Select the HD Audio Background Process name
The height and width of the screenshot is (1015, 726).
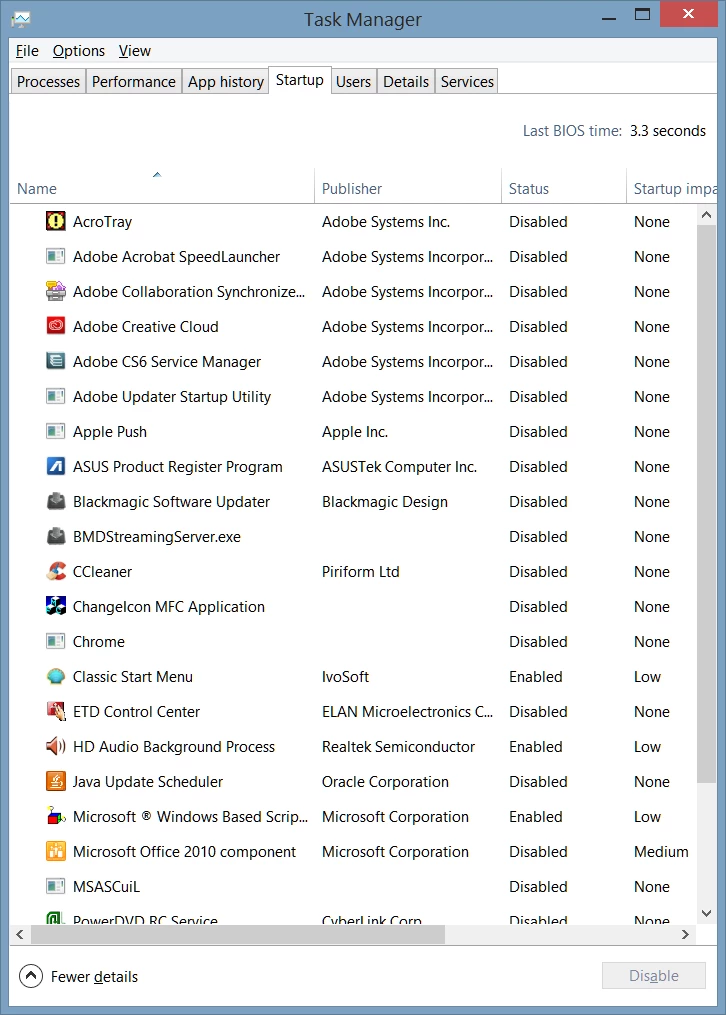tap(173, 746)
